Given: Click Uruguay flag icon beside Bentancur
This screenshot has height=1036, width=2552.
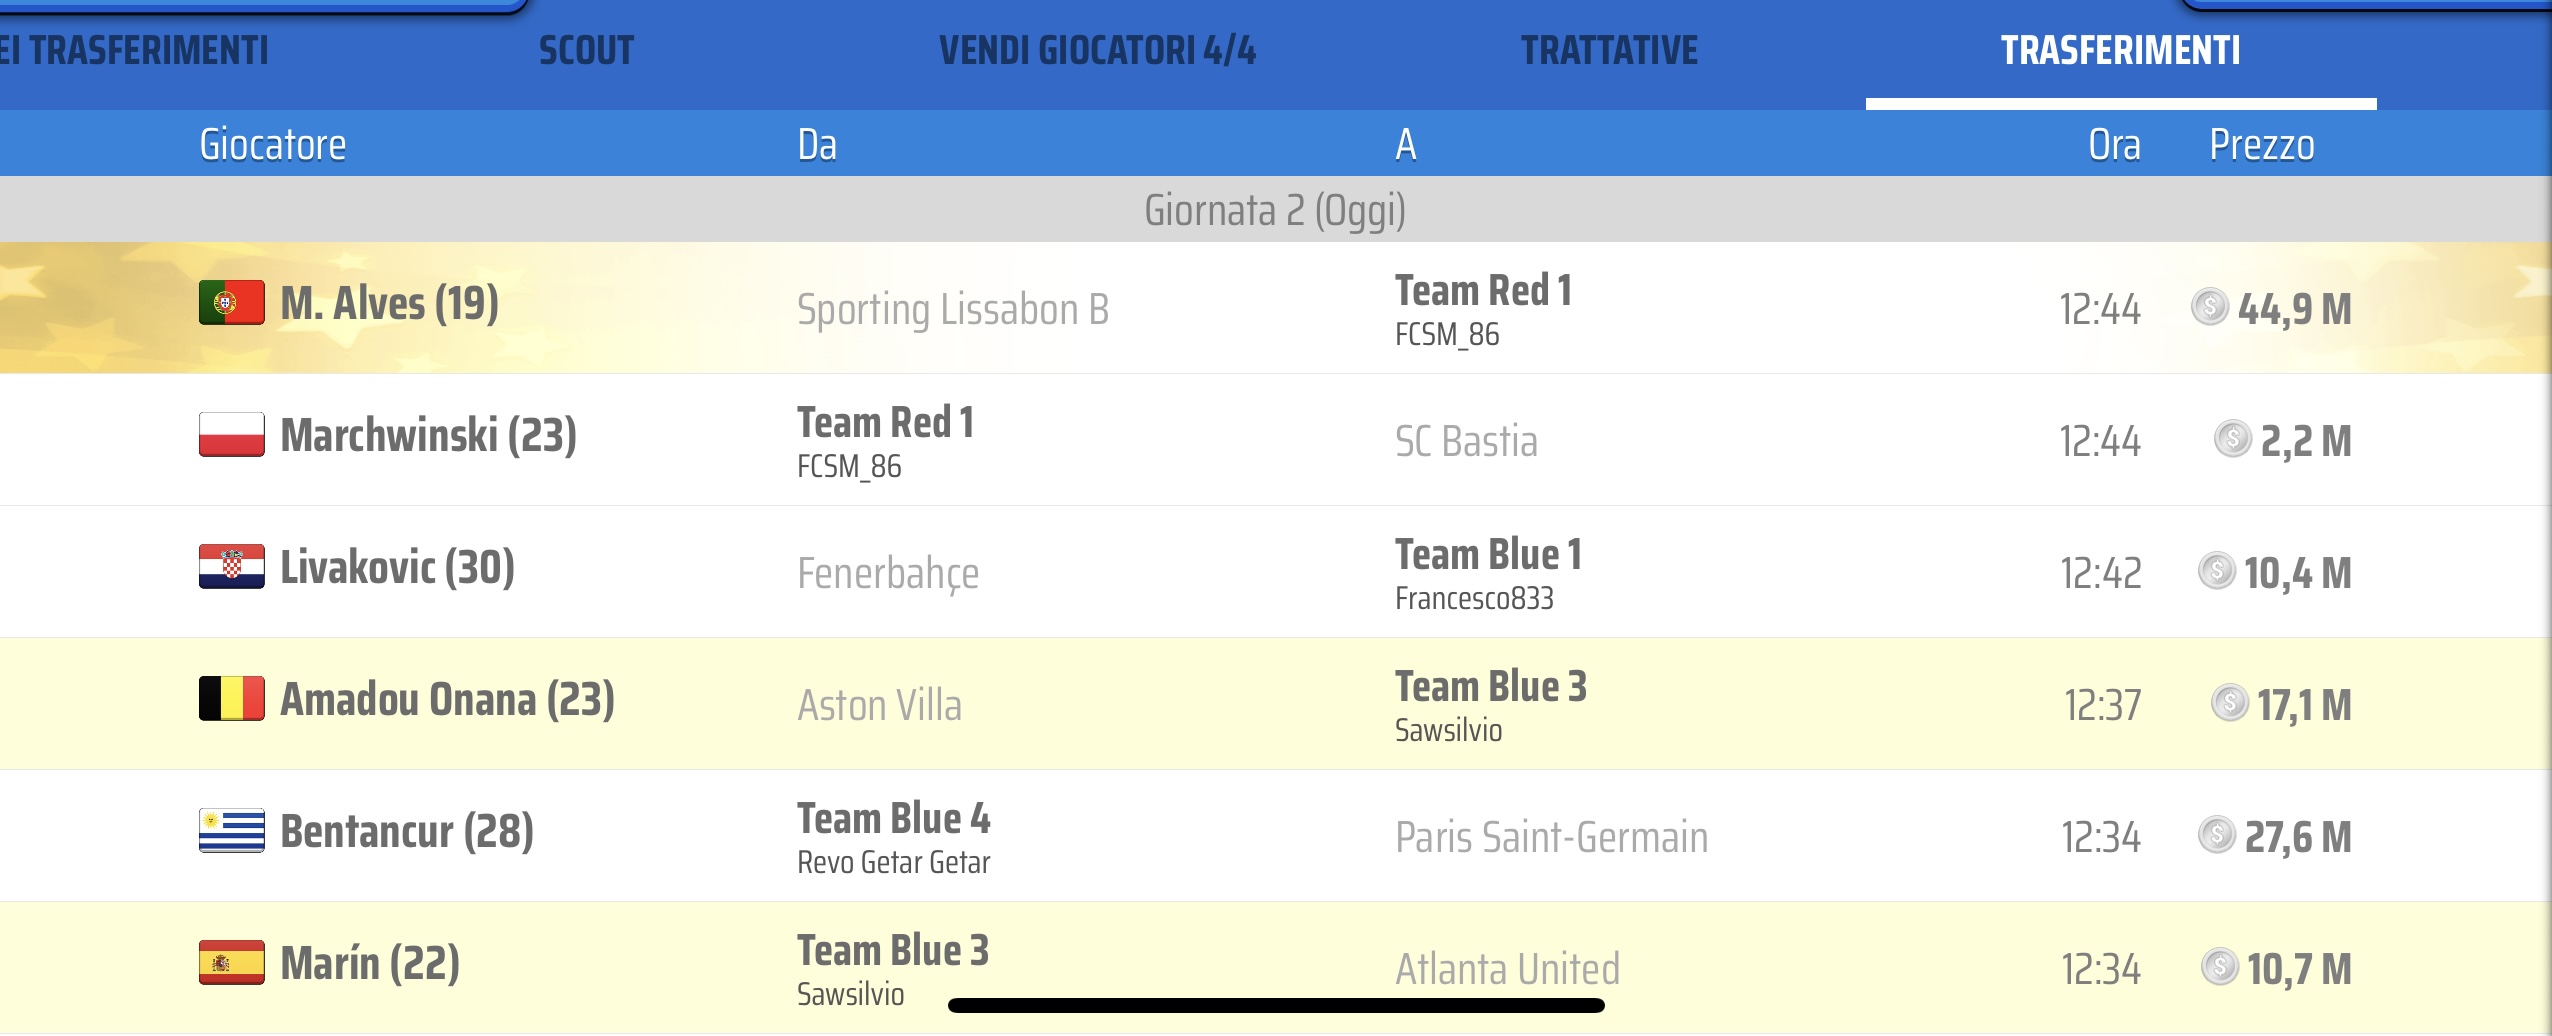Looking at the screenshot, I should click(x=231, y=831).
